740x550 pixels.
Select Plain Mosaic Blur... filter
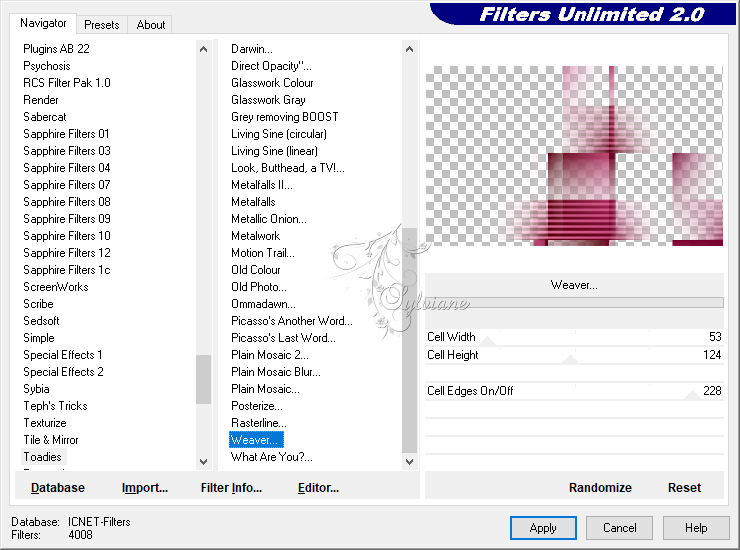tap(276, 372)
